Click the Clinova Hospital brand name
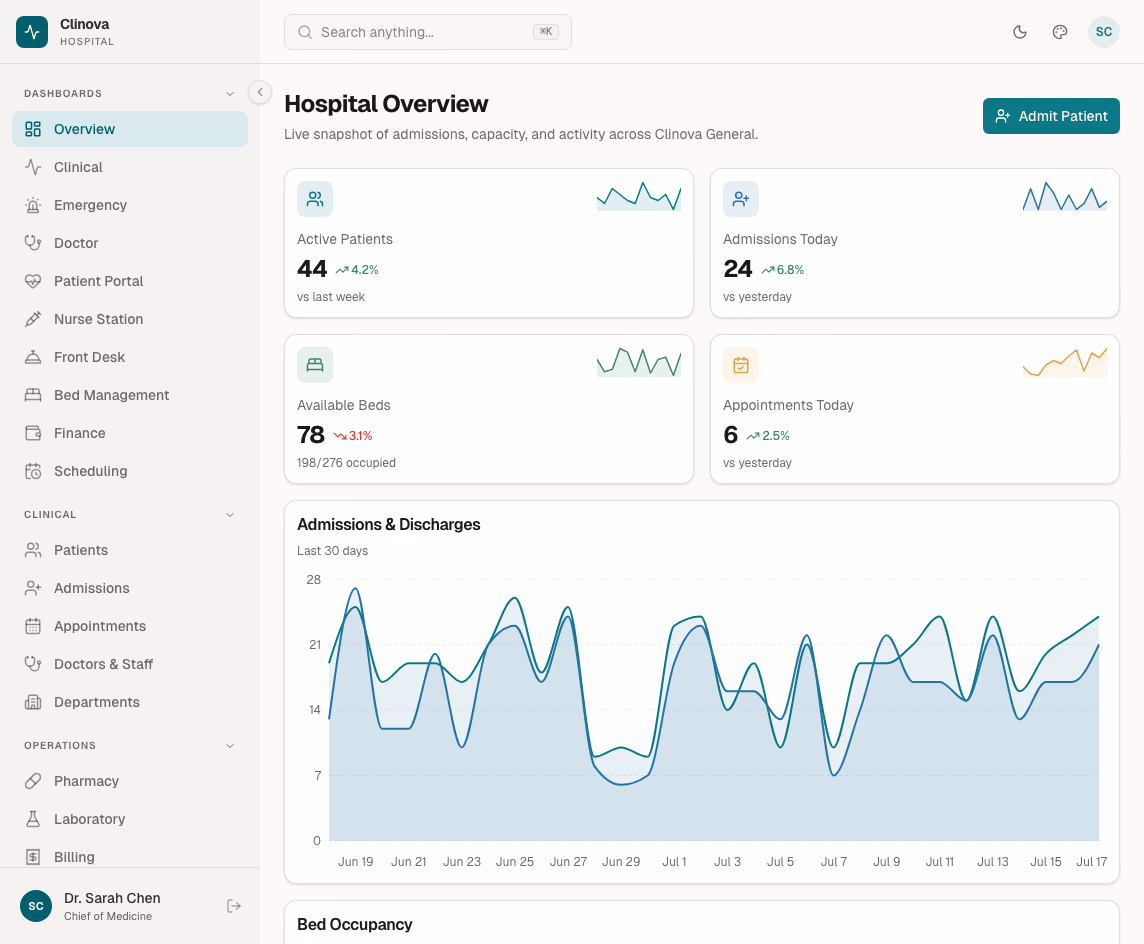 tap(87, 32)
